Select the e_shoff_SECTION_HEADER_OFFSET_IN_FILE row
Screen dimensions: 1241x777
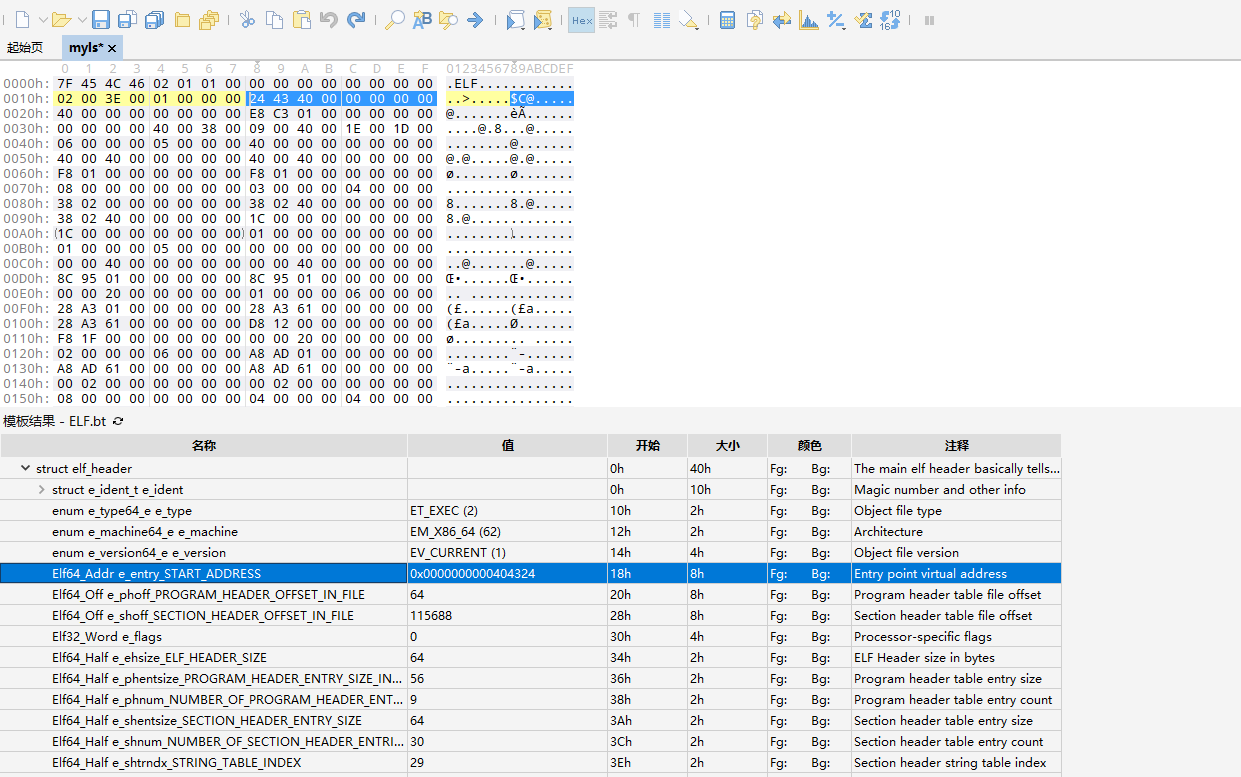pyautogui.click(x=531, y=615)
